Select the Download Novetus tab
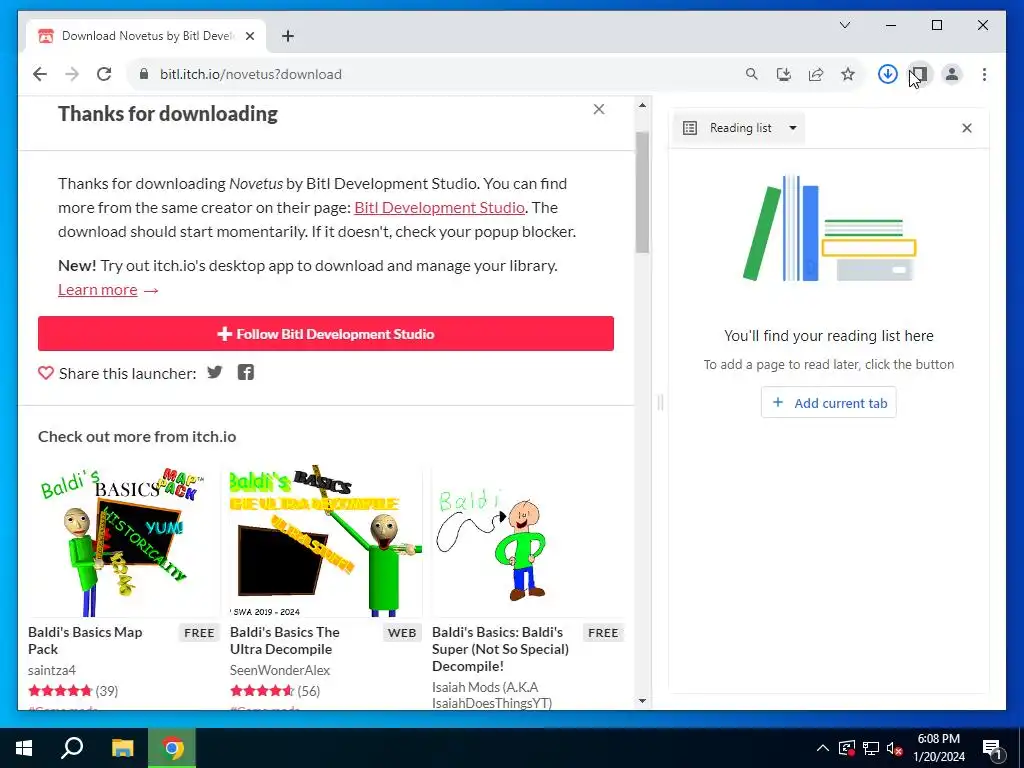The image size is (1024, 768). pyautogui.click(x=146, y=36)
